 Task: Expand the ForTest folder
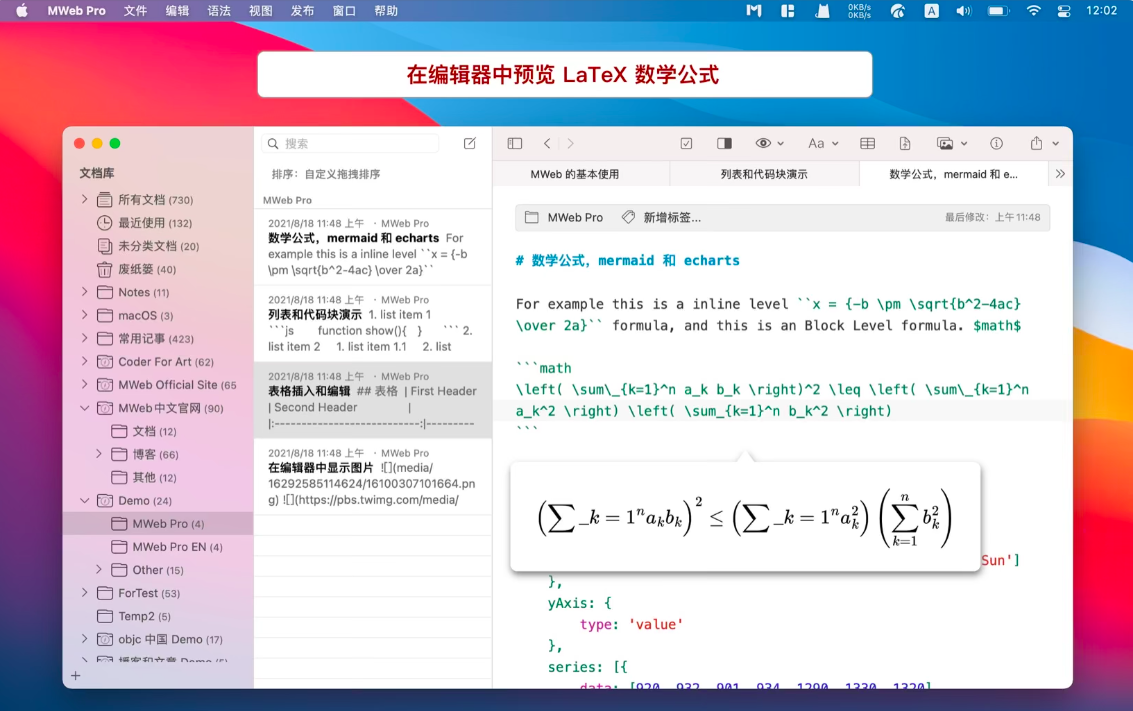[85, 592]
